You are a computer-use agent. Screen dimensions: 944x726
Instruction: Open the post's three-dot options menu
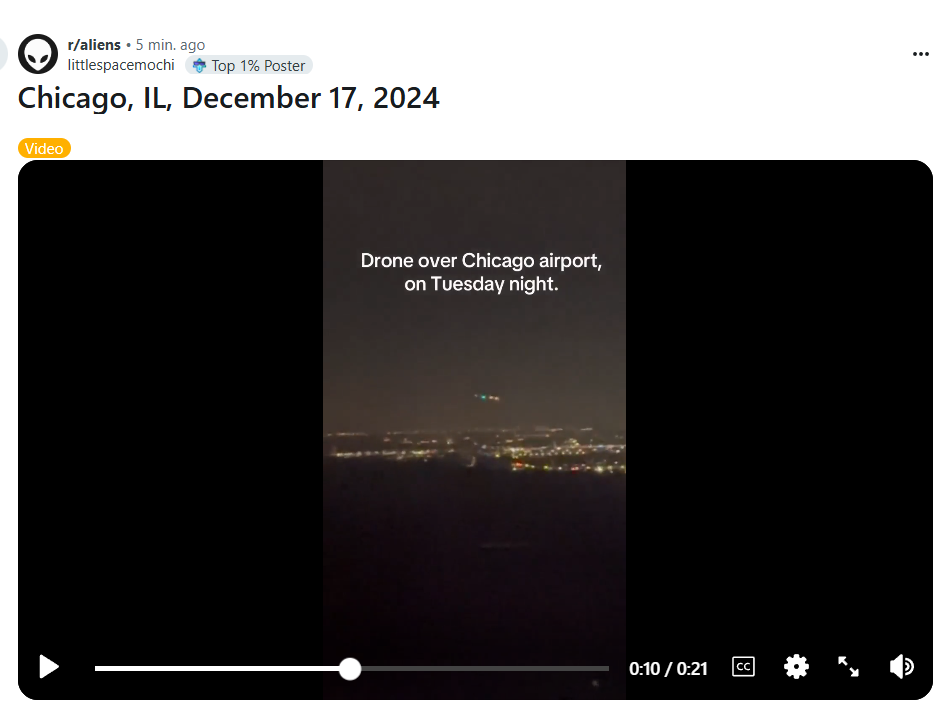921,54
